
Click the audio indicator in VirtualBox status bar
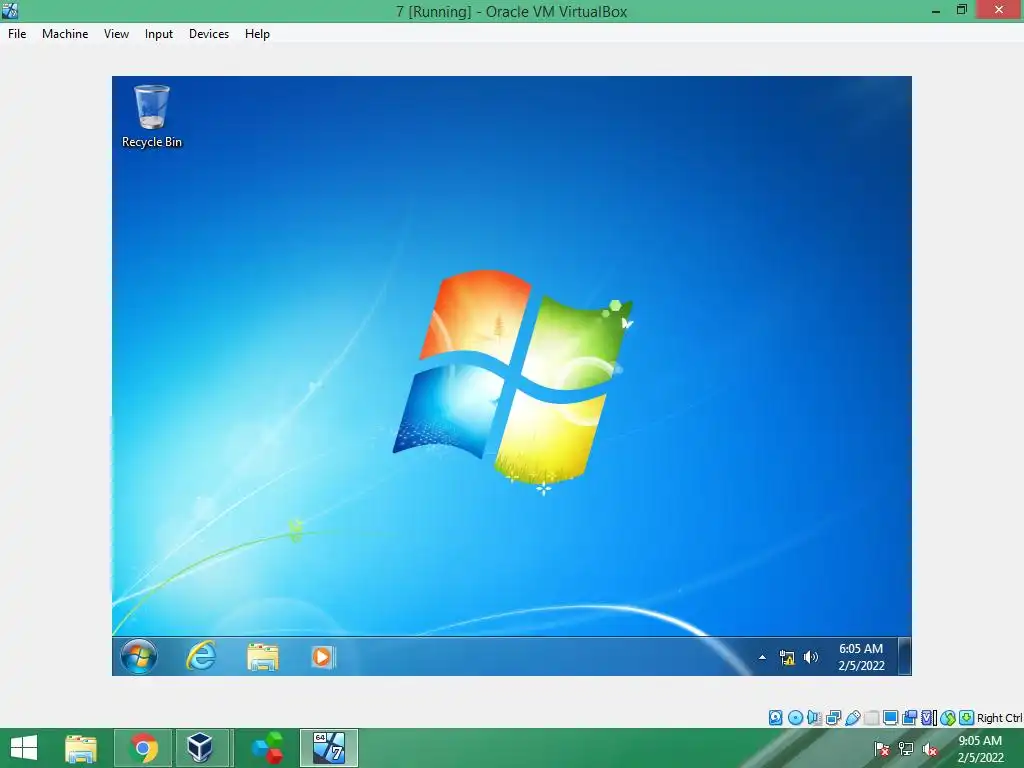(x=814, y=718)
